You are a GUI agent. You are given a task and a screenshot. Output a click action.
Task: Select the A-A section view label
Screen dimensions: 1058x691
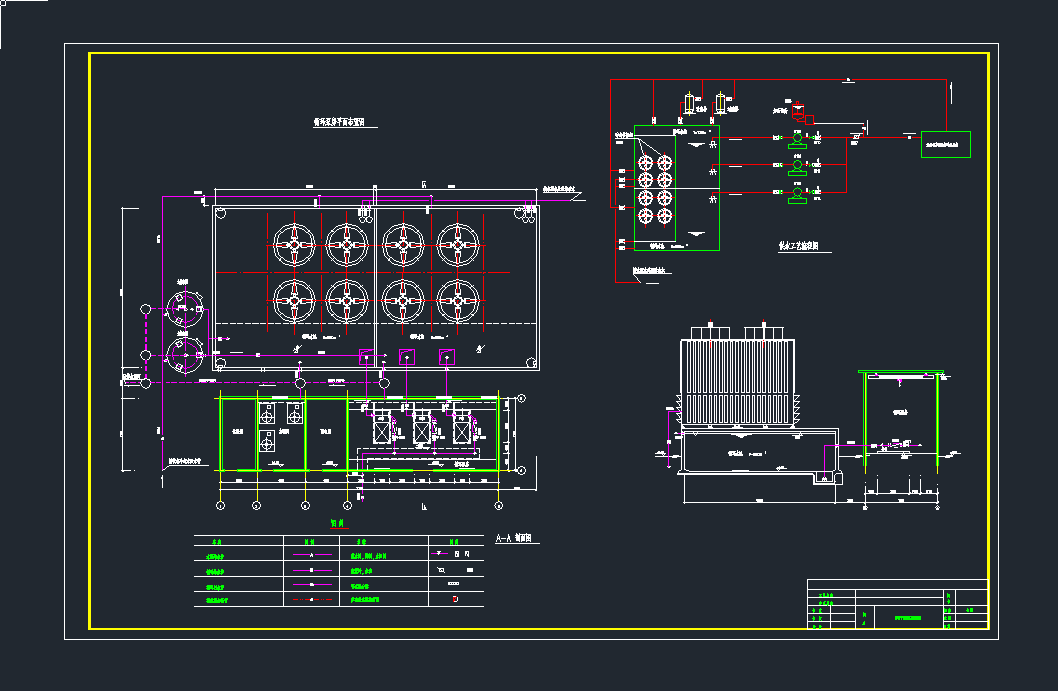[516, 539]
